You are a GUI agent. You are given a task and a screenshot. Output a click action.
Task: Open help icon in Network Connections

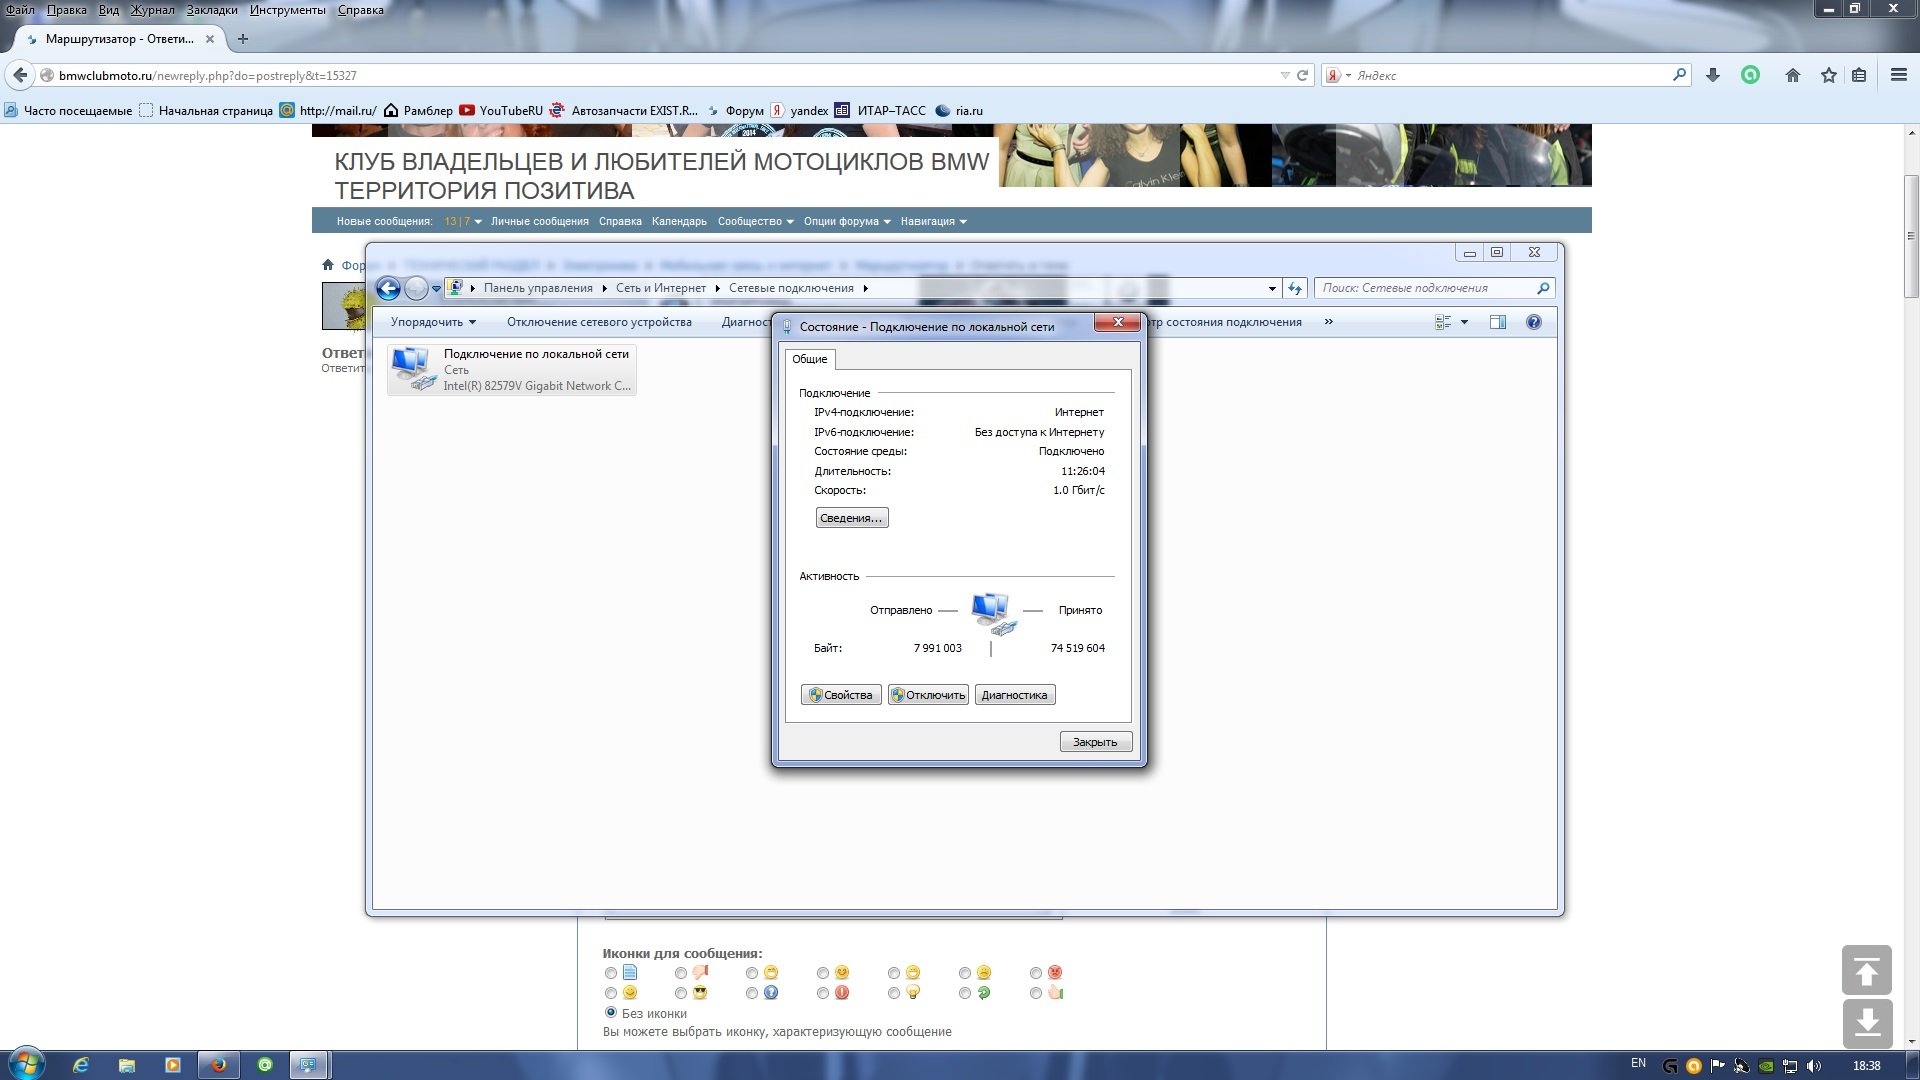tap(1533, 322)
